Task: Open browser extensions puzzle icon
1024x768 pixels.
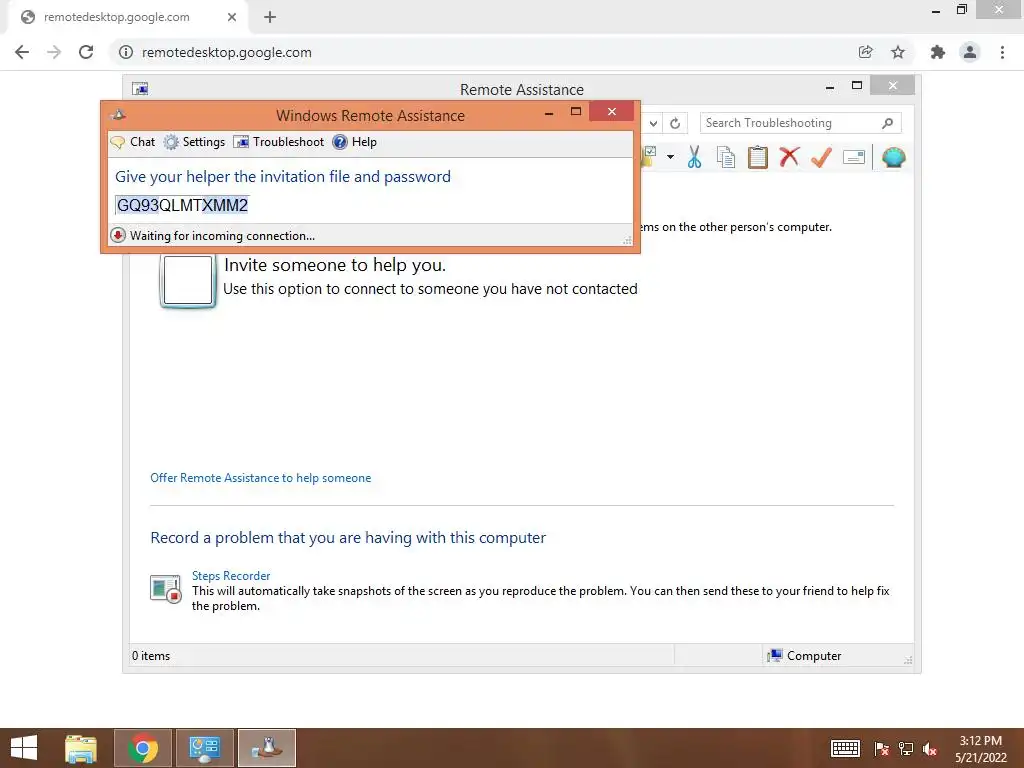Action: [938, 52]
